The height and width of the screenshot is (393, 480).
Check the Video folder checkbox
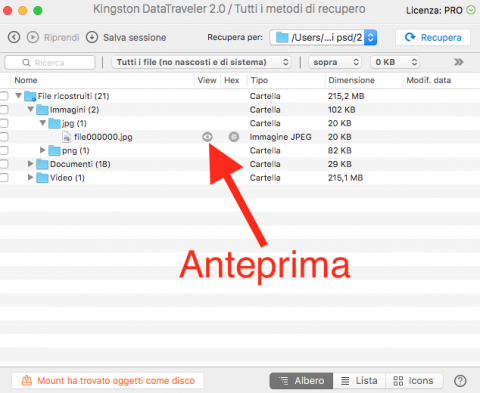click(x=4, y=178)
